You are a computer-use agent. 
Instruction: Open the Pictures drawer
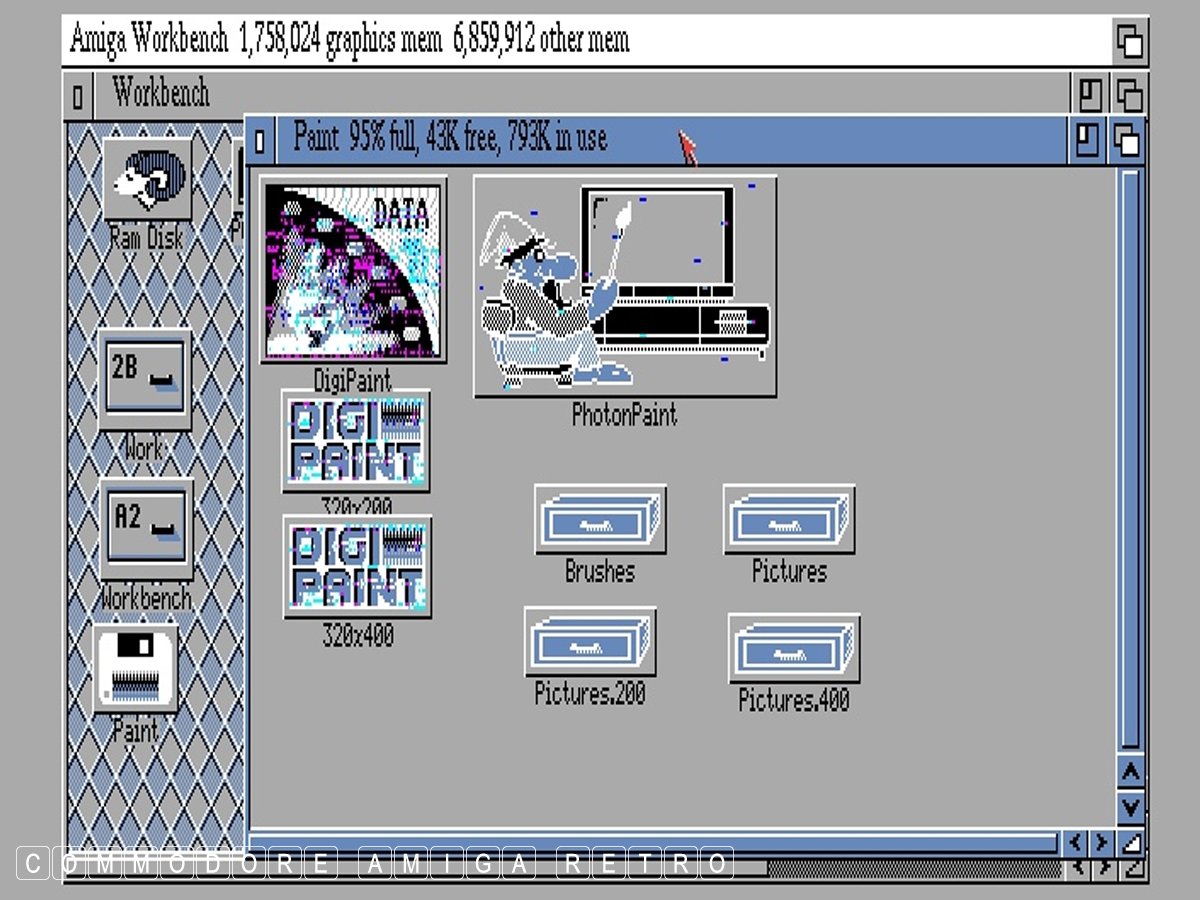point(788,520)
